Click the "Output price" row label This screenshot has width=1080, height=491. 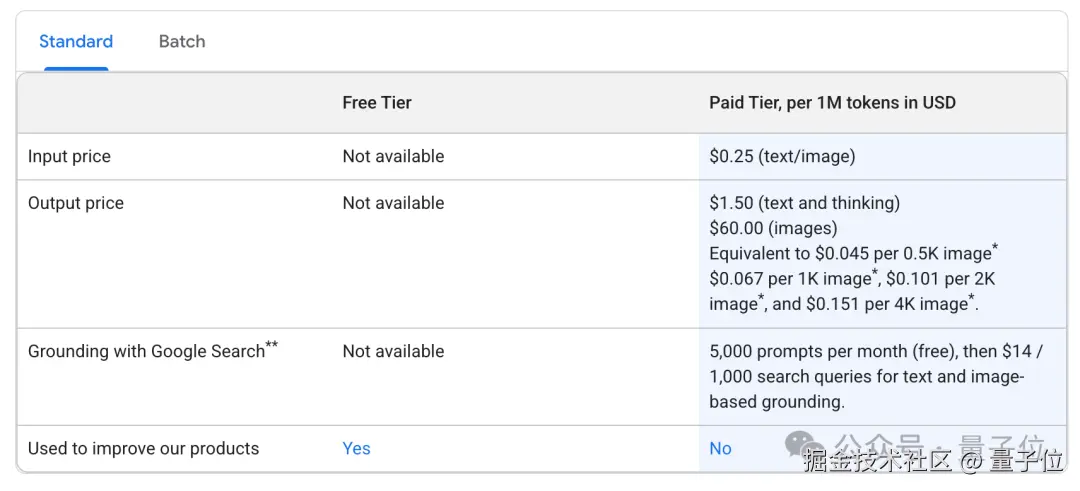[x=76, y=203]
